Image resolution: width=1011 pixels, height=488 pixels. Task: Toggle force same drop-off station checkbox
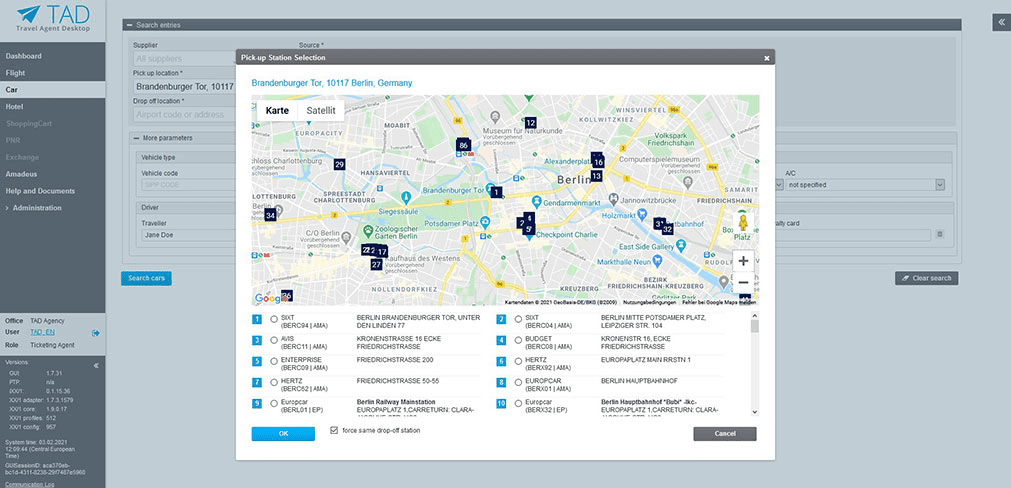pos(334,431)
